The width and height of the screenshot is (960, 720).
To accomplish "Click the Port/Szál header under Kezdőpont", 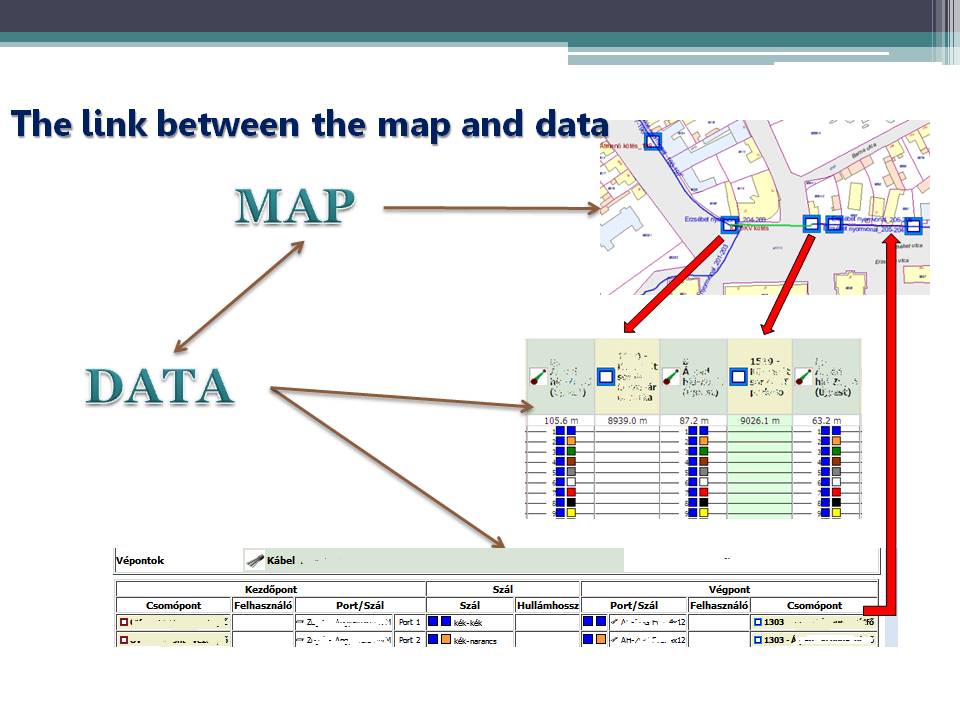I will [x=360, y=606].
